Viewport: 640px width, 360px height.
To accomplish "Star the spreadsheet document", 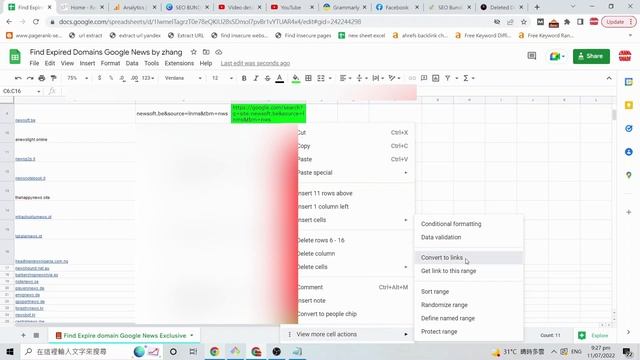I will click(x=193, y=52).
